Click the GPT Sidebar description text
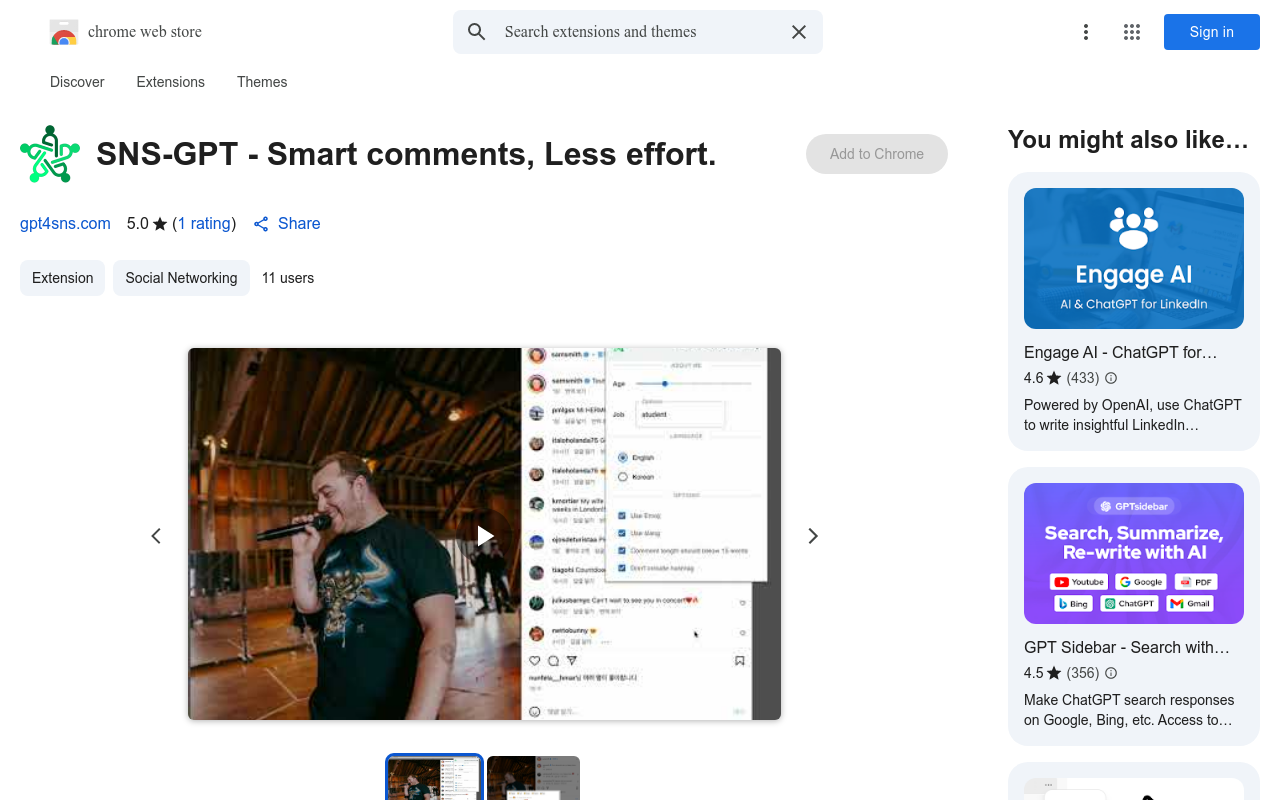Image resolution: width=1280 pixels, height=800 pixels. pyautogui.click(x=1129, y=710)
